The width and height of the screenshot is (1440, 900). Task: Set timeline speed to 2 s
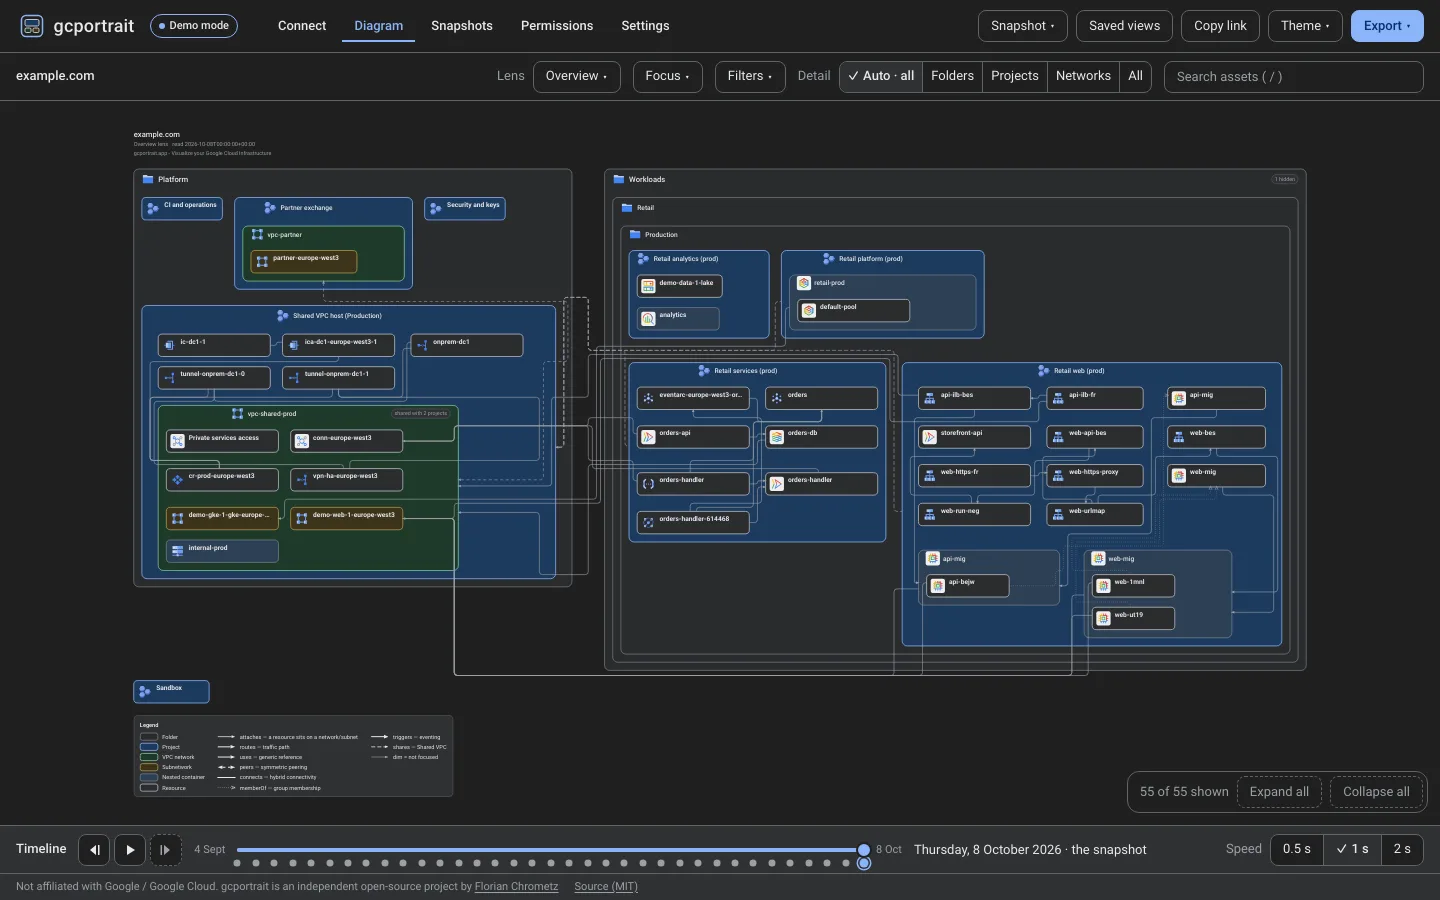[x=1402, y=849]
